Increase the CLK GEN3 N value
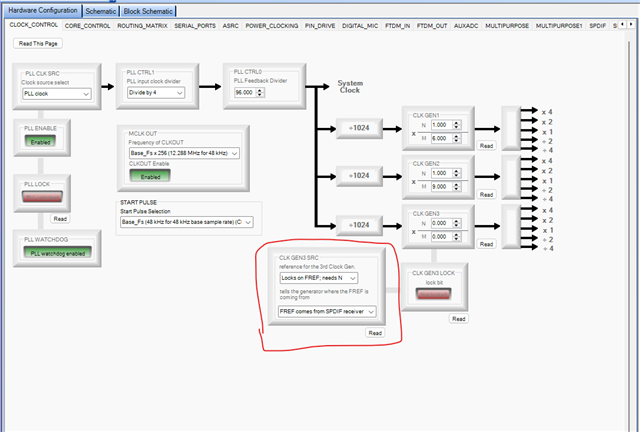 point(457,221)
